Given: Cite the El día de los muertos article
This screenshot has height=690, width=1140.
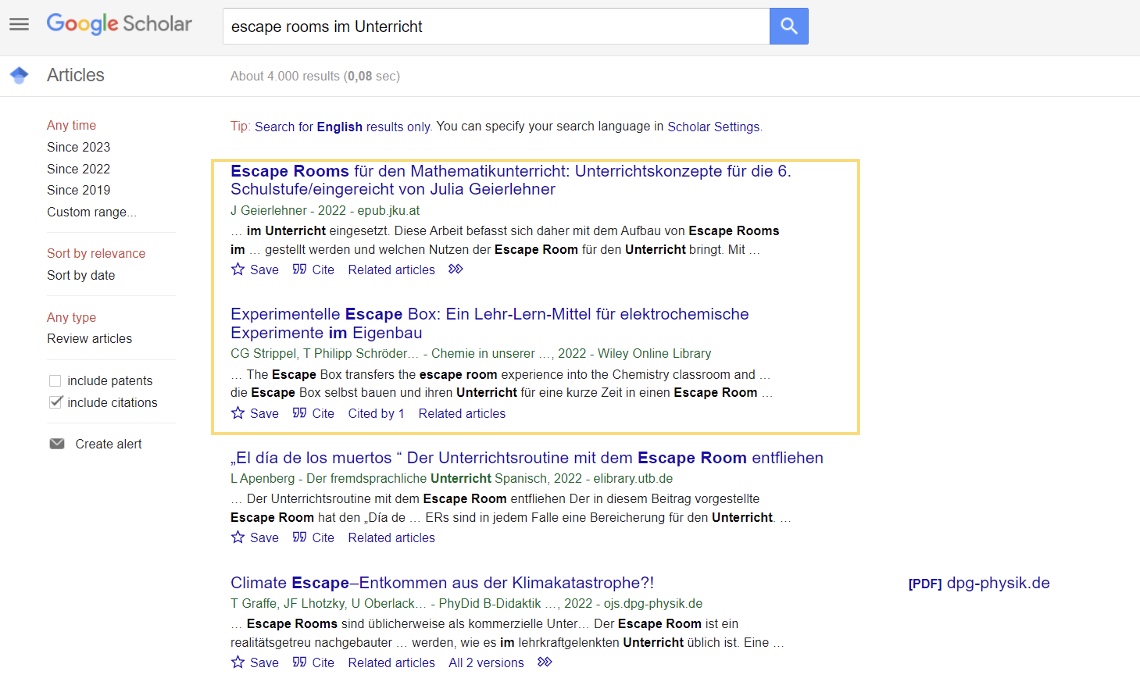Looking at the screenshot, I should point(314,538).
